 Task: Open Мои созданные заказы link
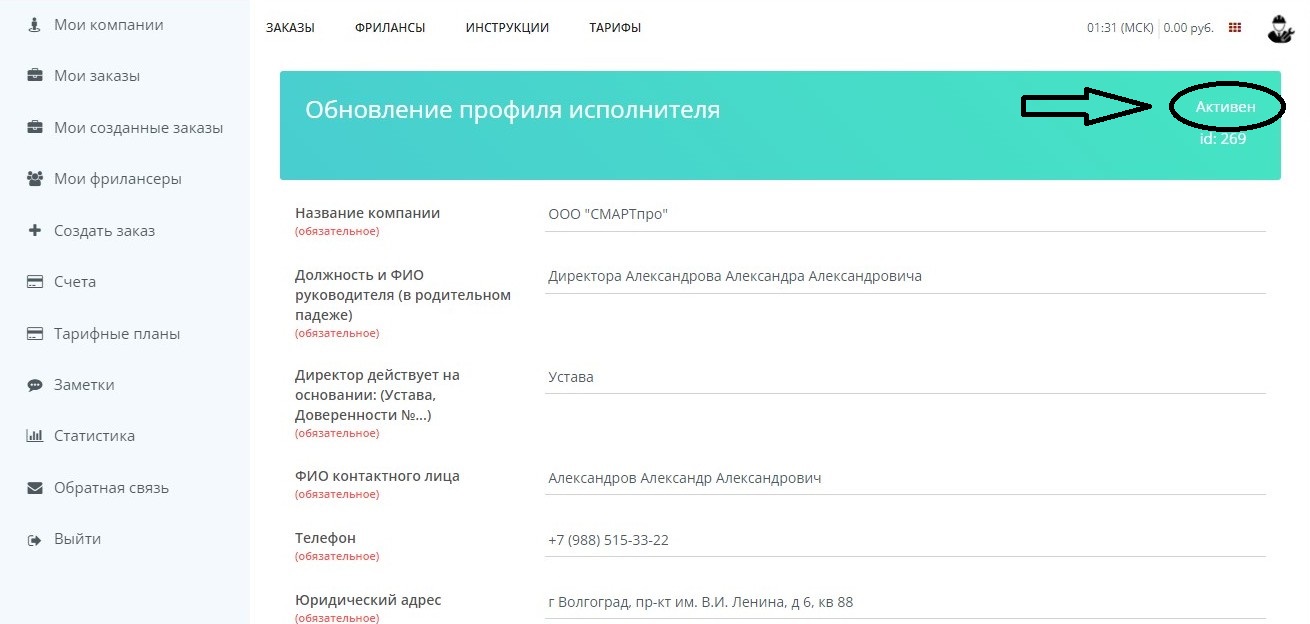(138, 128)
